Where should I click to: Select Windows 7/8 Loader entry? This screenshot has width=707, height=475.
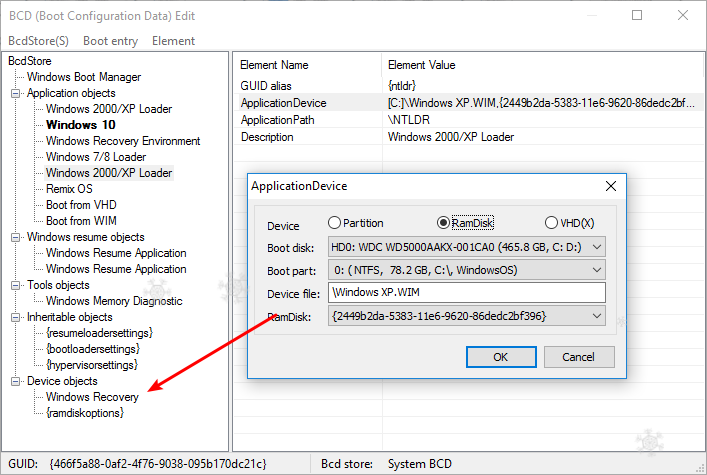coord(96,157)
